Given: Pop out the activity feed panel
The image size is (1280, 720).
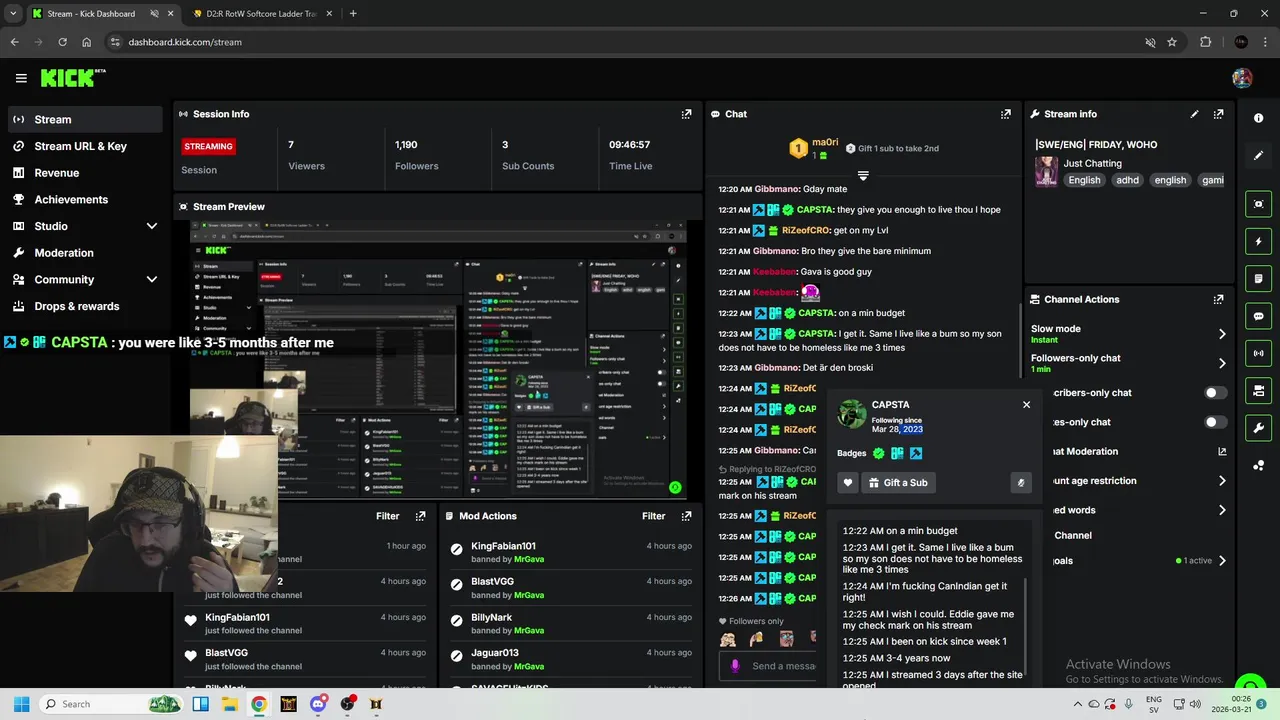Looking at the screenshot, I should 420,516.
